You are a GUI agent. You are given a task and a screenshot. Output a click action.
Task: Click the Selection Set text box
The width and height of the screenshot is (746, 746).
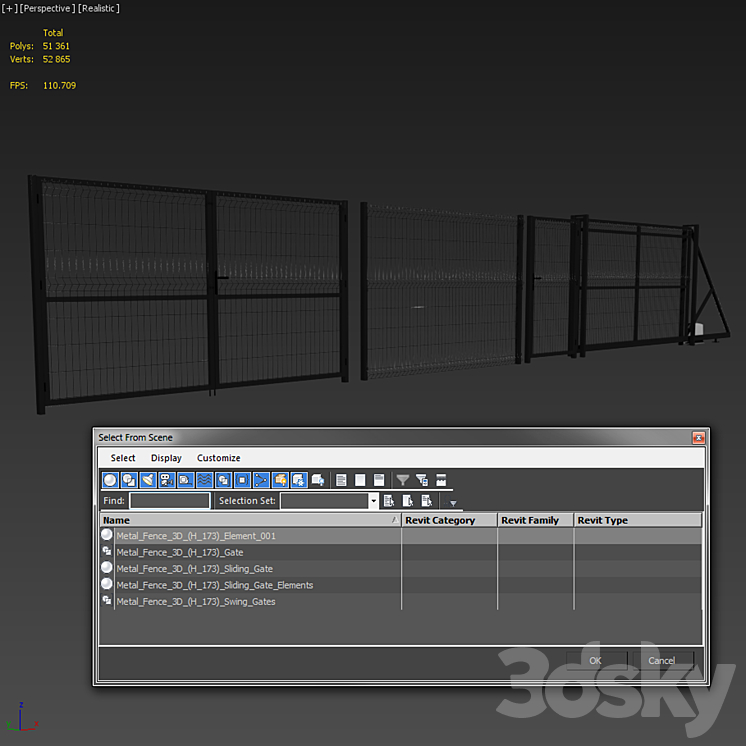(325, 501)
